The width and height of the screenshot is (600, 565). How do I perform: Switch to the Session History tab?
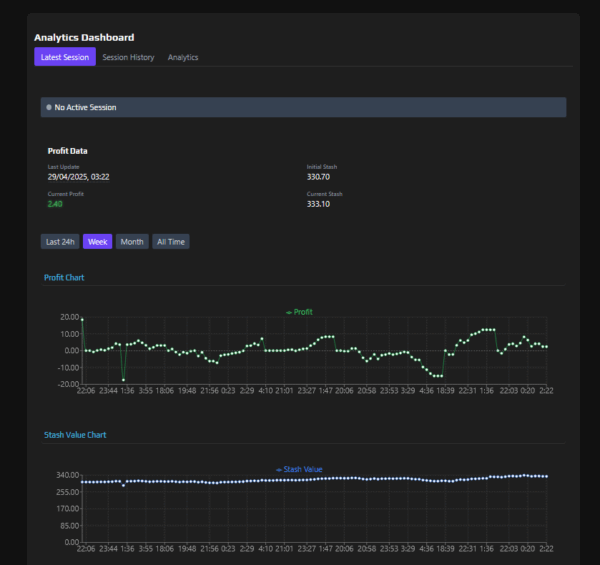pyautogui.click(x=128, y=57)
